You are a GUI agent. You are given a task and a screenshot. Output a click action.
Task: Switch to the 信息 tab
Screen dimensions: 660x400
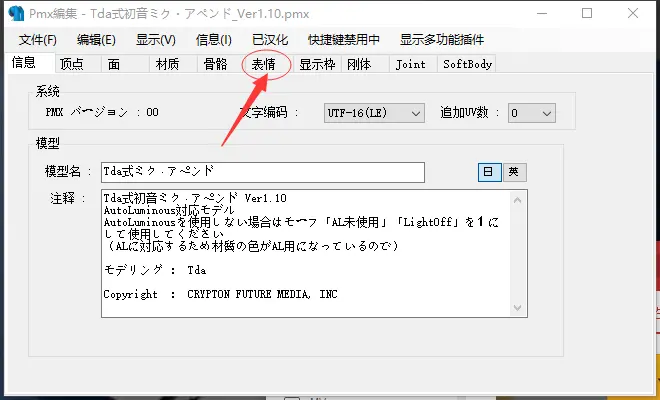pos(29,63)
